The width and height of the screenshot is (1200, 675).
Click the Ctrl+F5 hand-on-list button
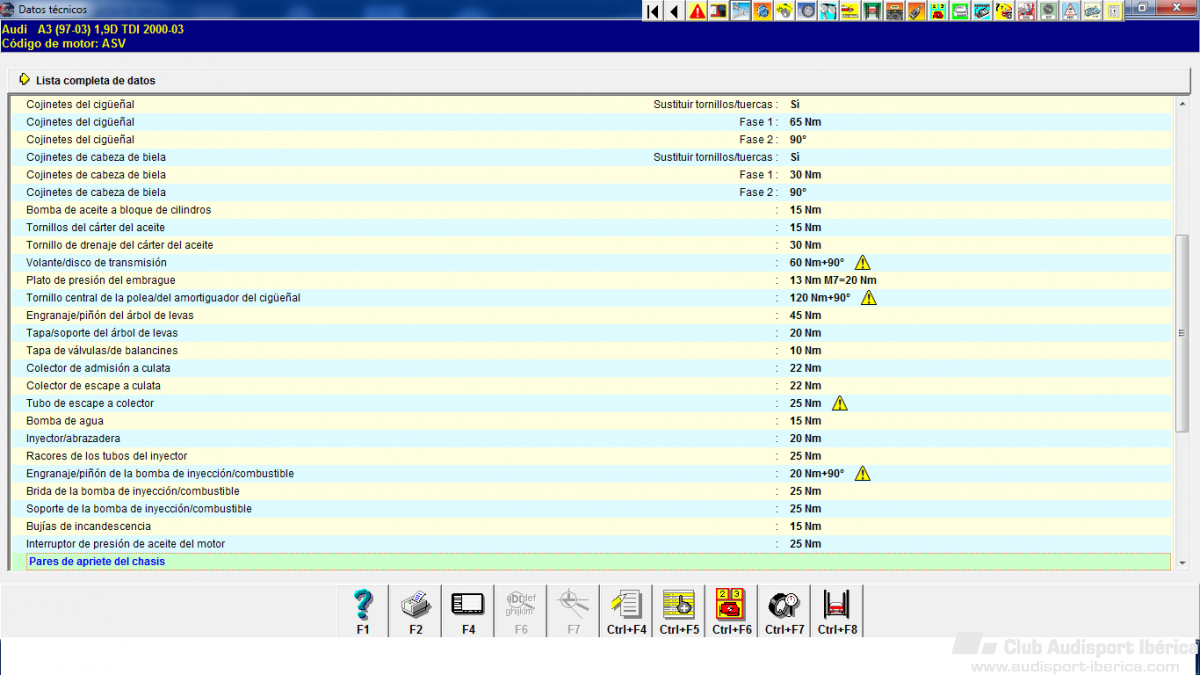click(679, 611)
